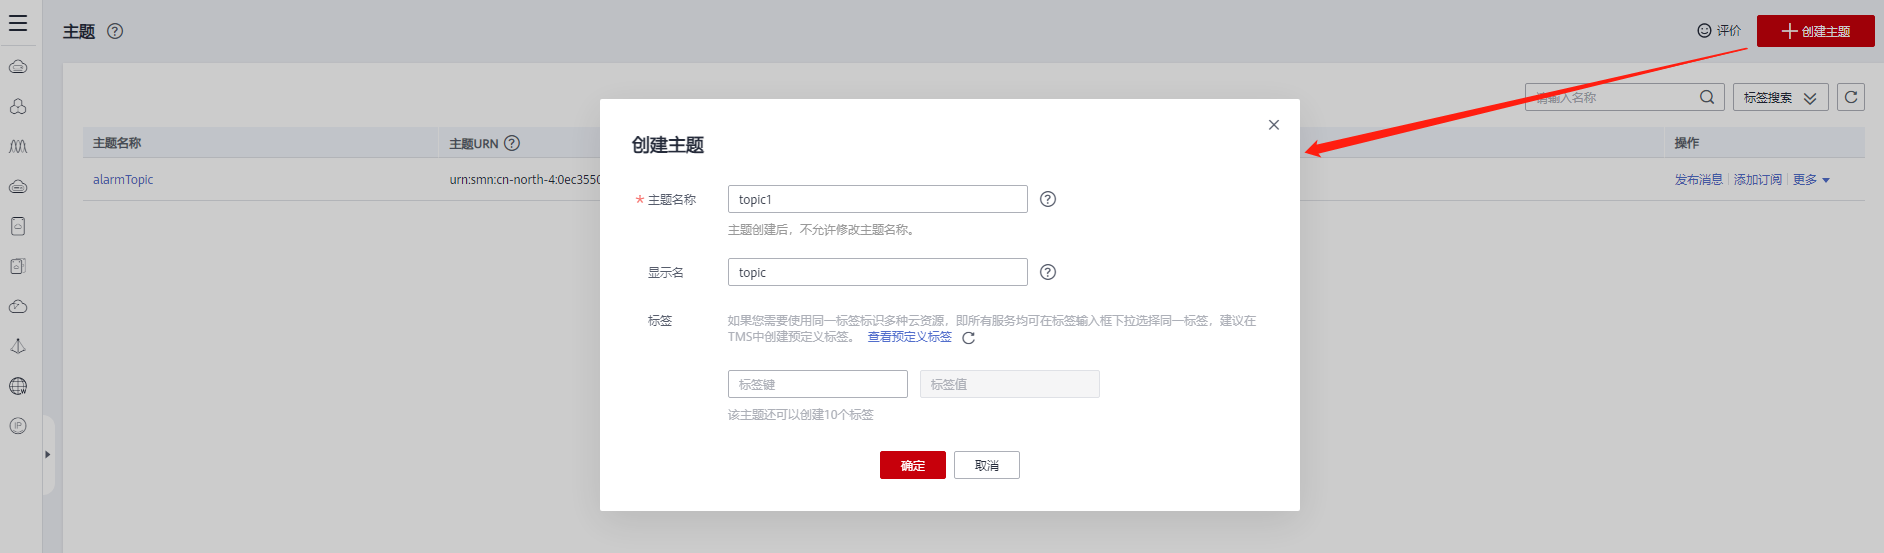Refresh the topic list
This screenshot has width=1884, height=553.
pos(1851,97)
